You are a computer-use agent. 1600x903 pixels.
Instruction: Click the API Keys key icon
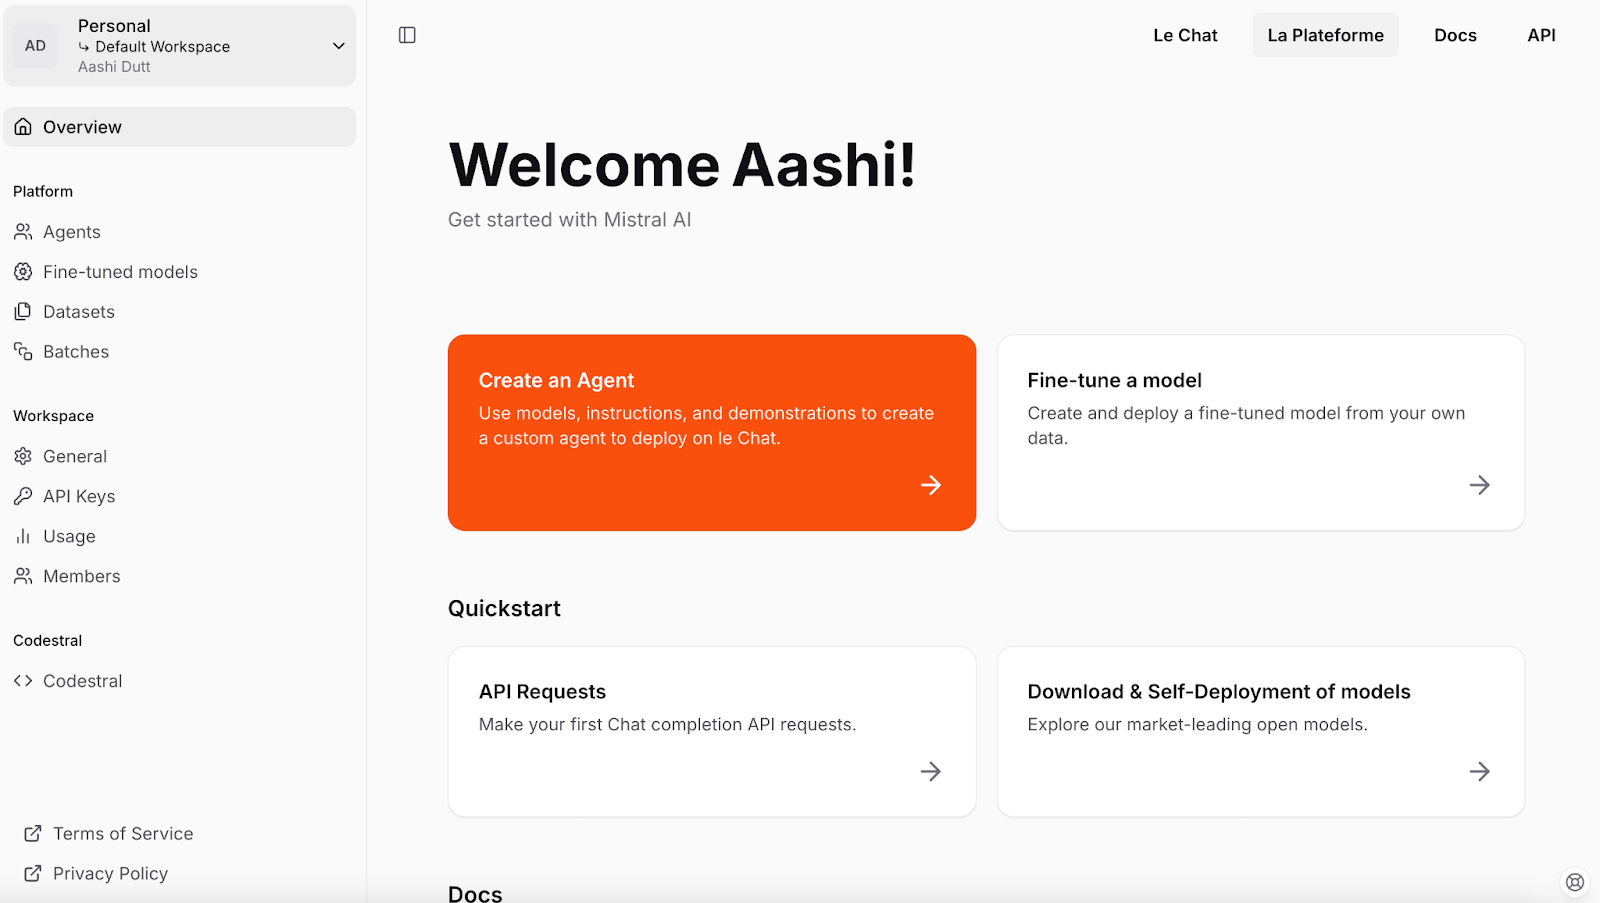(23, 496)
